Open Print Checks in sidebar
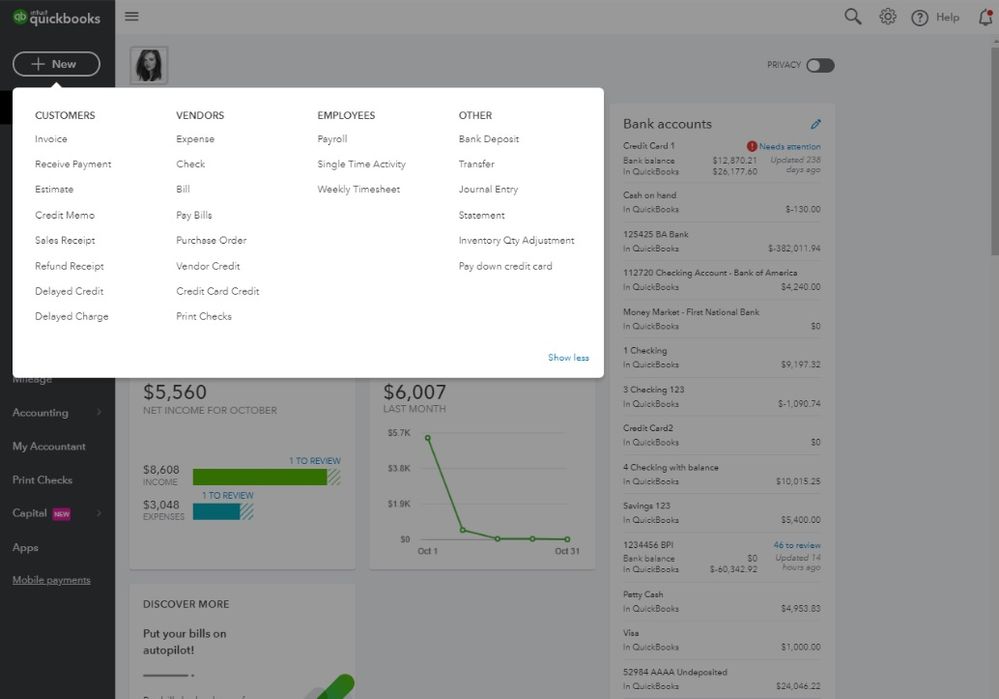999x699 pixels. point(42,480)
